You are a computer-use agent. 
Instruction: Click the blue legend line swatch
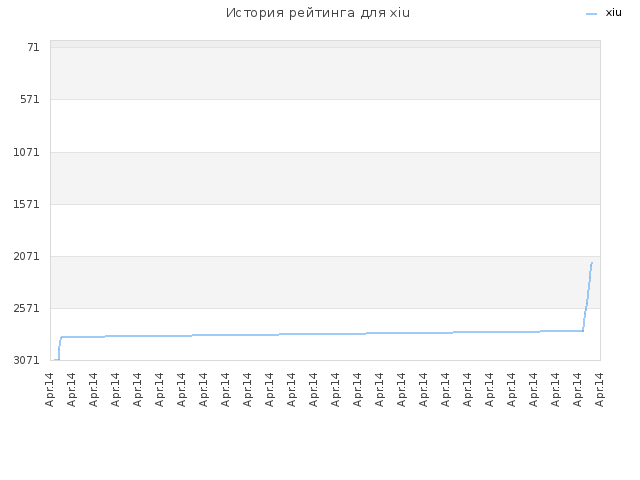[x=591, y=14]
